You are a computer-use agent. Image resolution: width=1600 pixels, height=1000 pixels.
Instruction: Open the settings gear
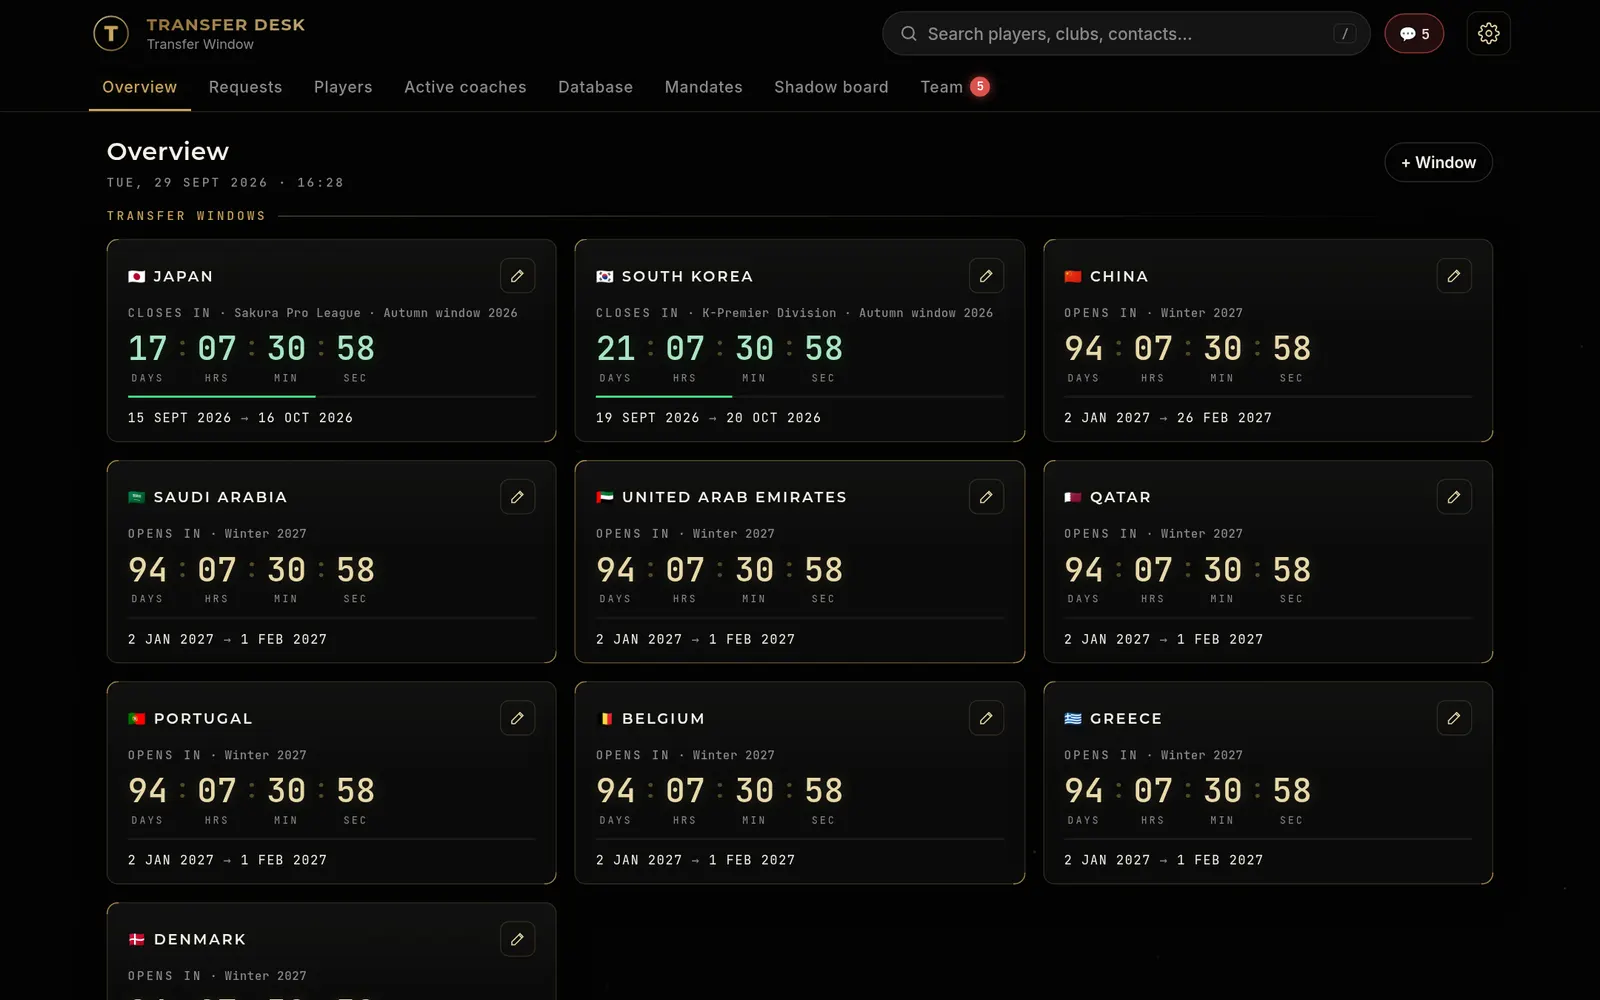click(1488, 34)
